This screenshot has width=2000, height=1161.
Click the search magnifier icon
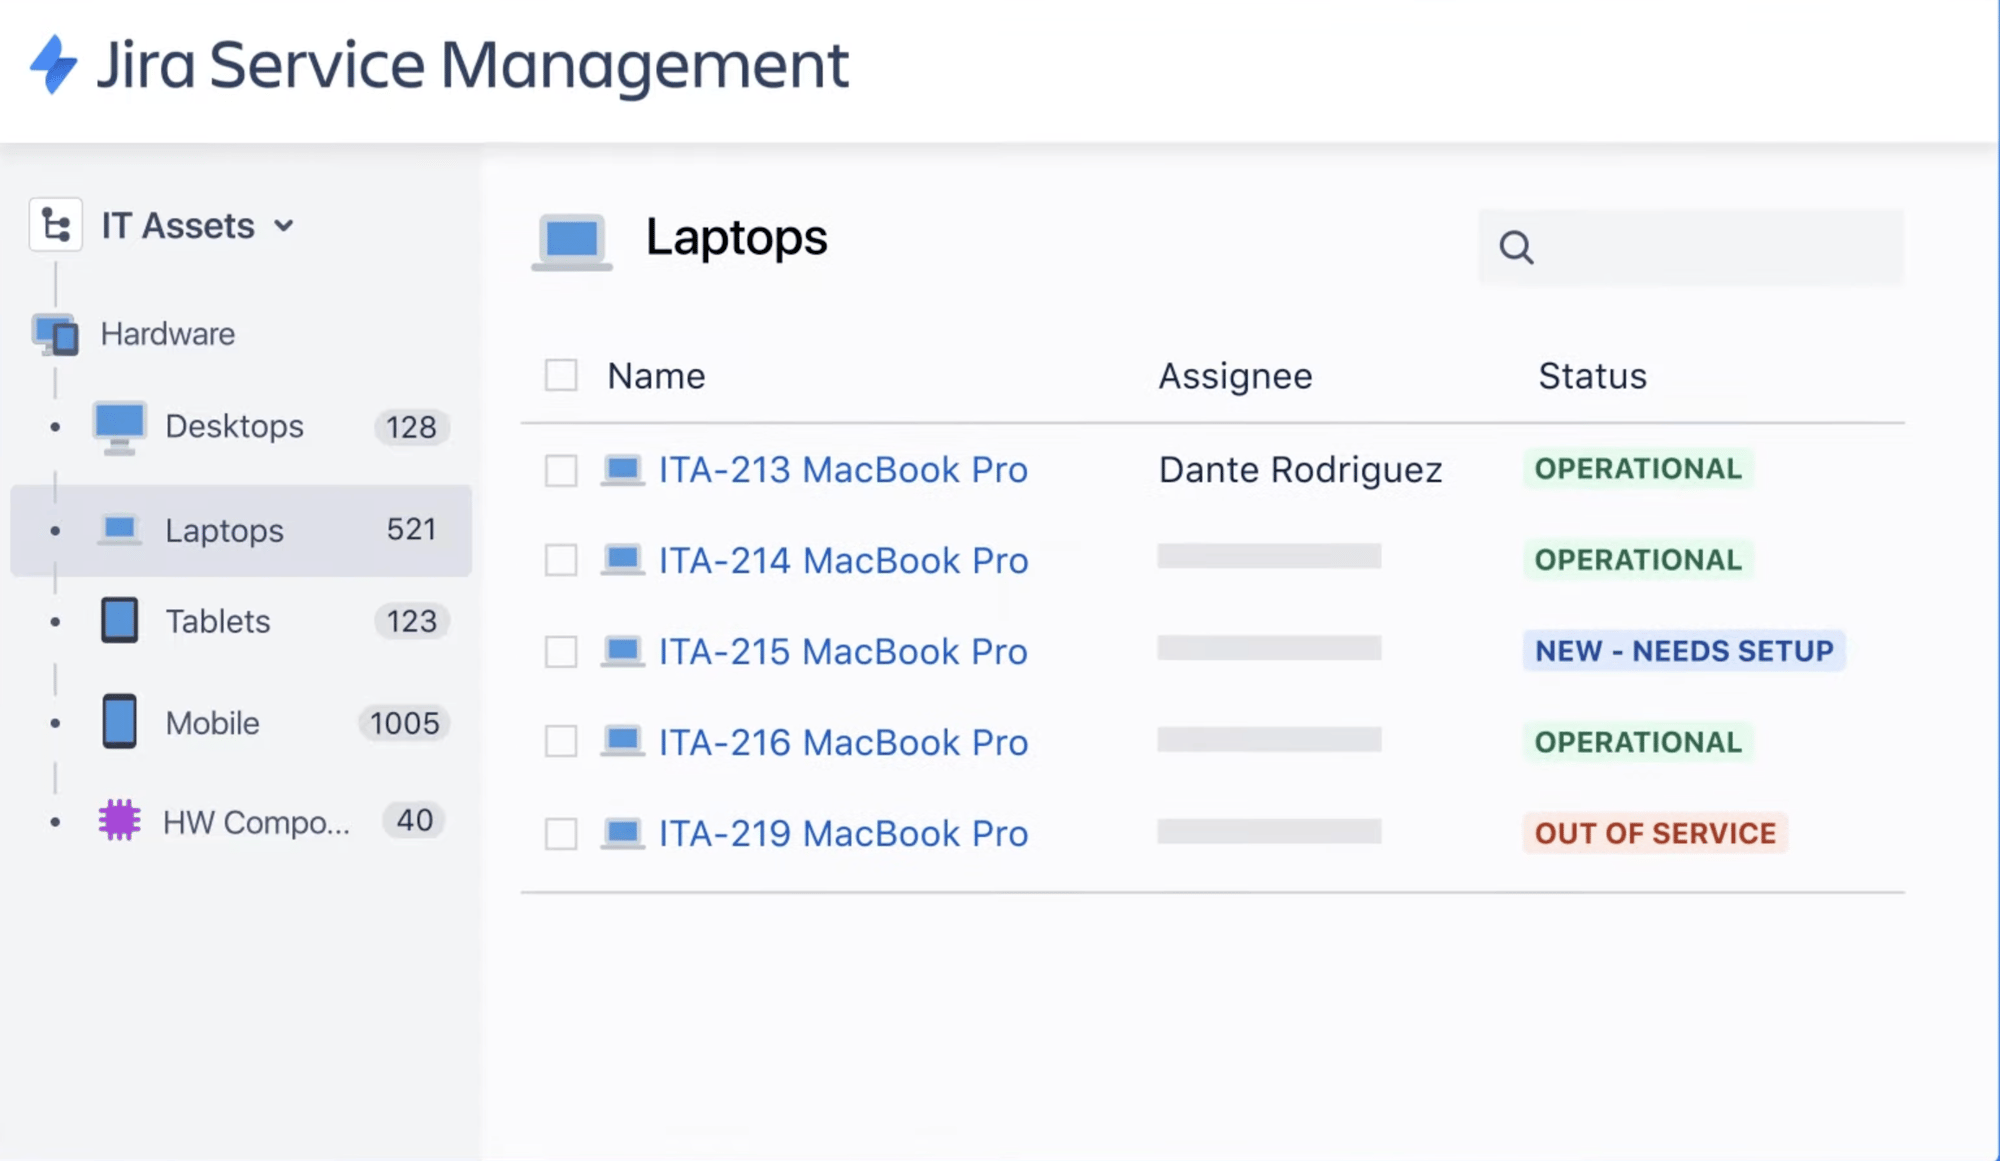click(1516, 247)
